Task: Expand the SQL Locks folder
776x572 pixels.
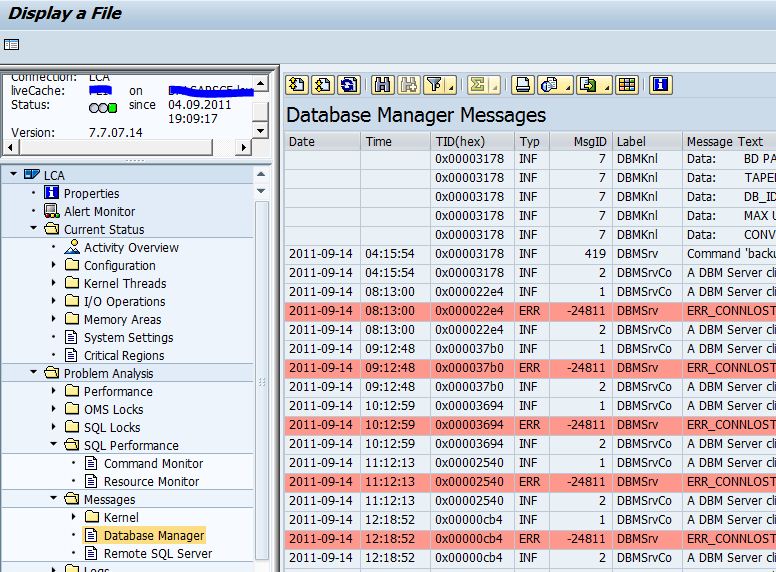Action: pyautogui.click(x=53, y=427)
